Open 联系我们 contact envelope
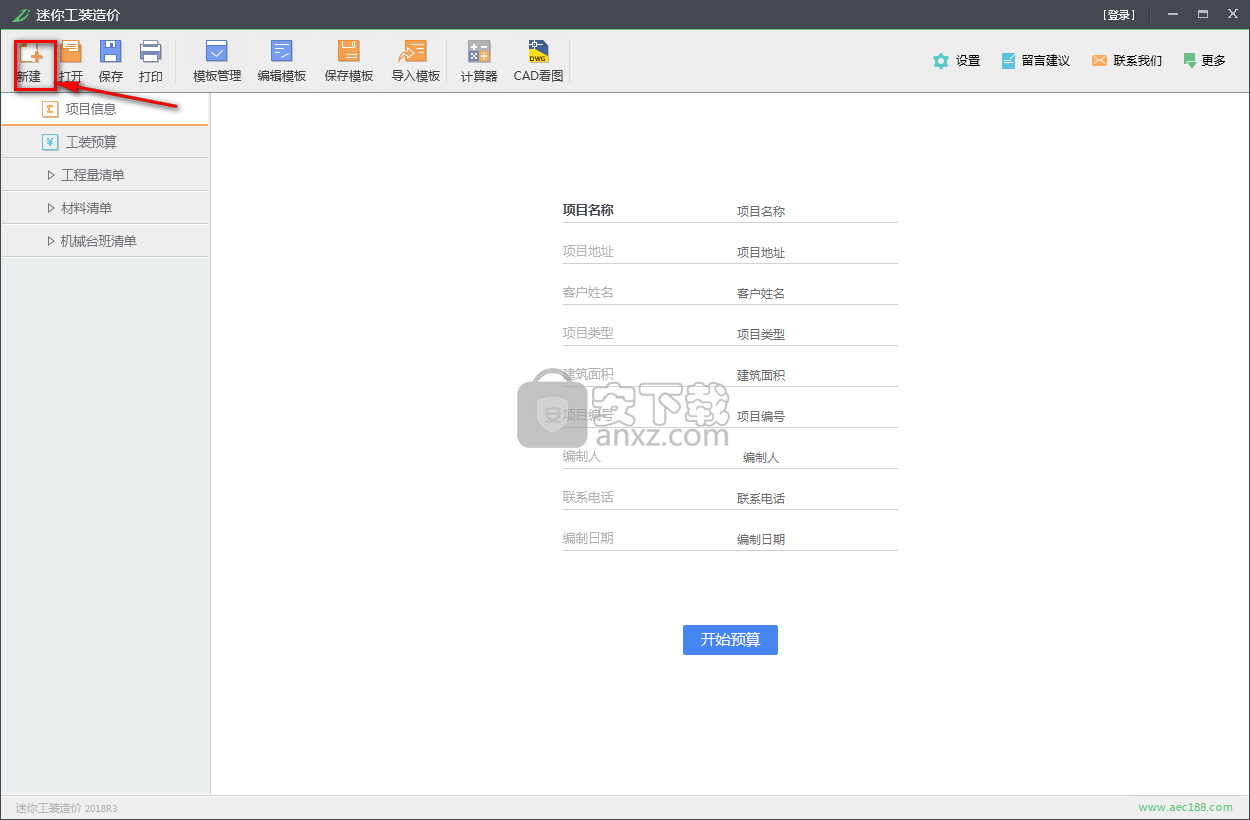 1127,61
